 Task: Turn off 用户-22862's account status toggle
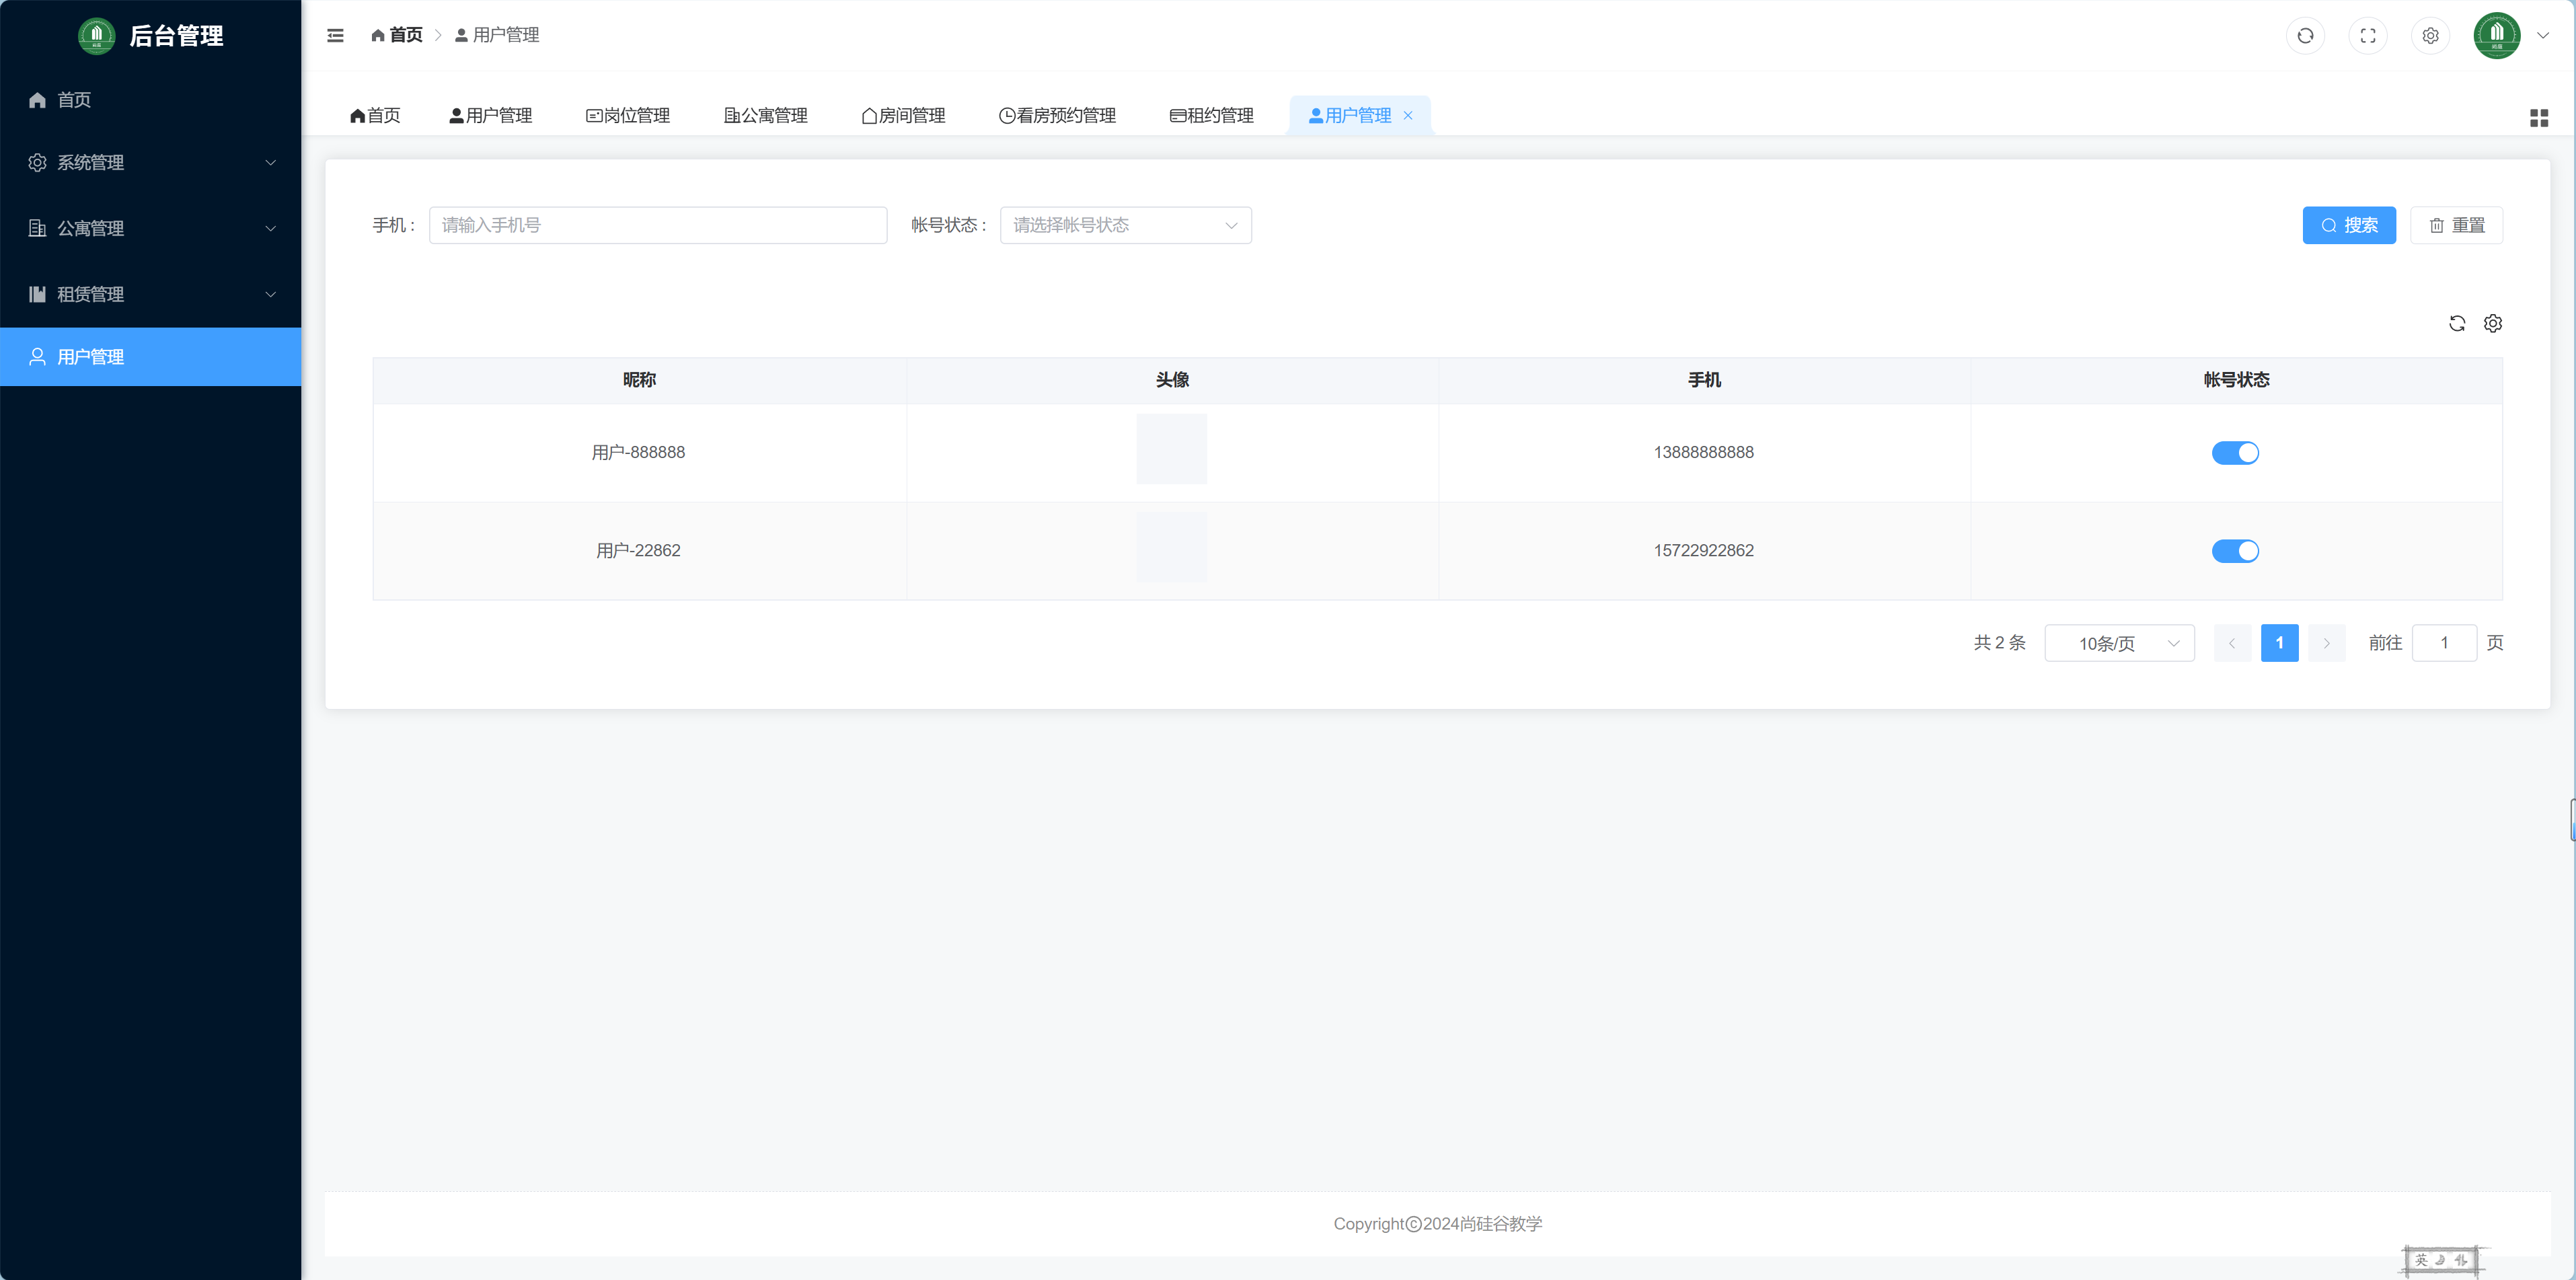2237,550
